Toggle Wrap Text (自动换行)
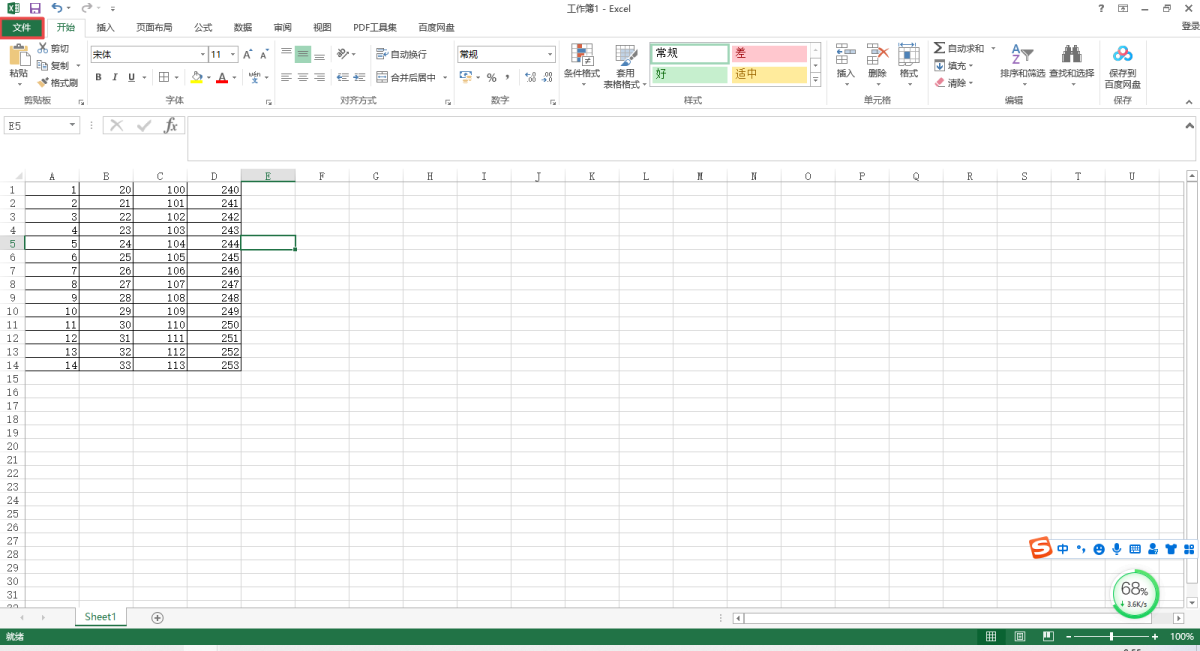1200x651 pixels. click(x=401, y=54)
